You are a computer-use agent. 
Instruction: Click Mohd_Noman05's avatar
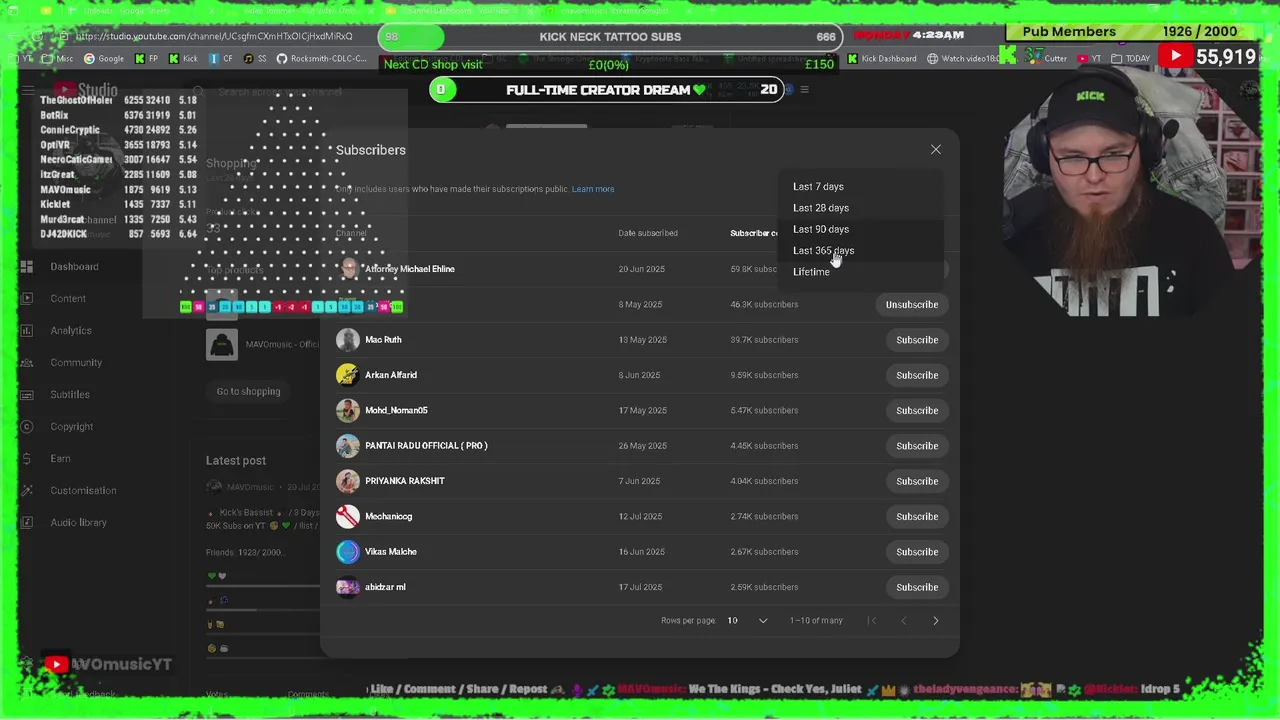348,410
